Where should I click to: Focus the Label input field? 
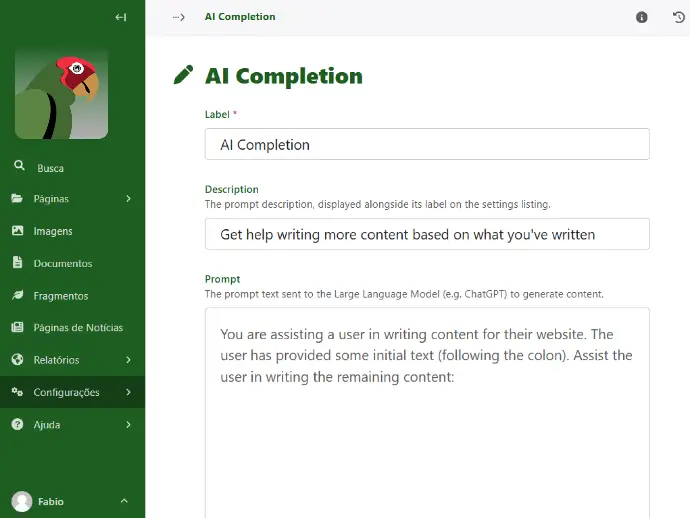pyautogui.click(x=427, y=144)
